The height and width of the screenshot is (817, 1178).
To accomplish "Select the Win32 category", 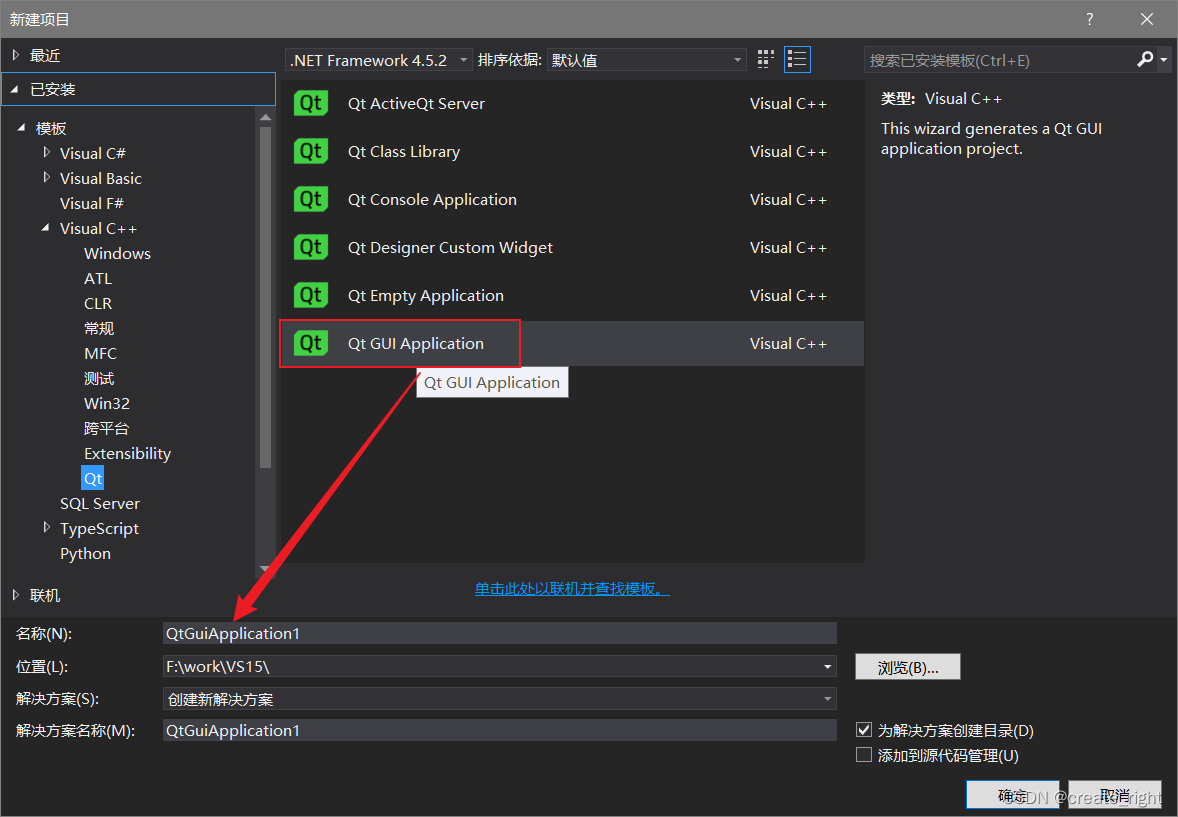I will tap(107, 404).
